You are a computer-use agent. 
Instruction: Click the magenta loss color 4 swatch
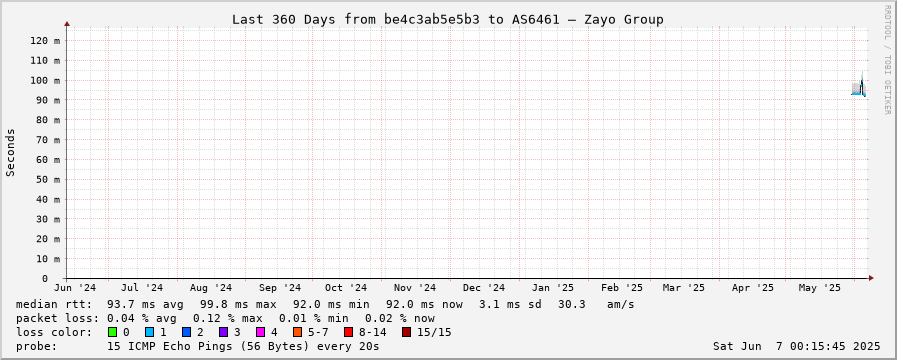[x=260, y=332]
